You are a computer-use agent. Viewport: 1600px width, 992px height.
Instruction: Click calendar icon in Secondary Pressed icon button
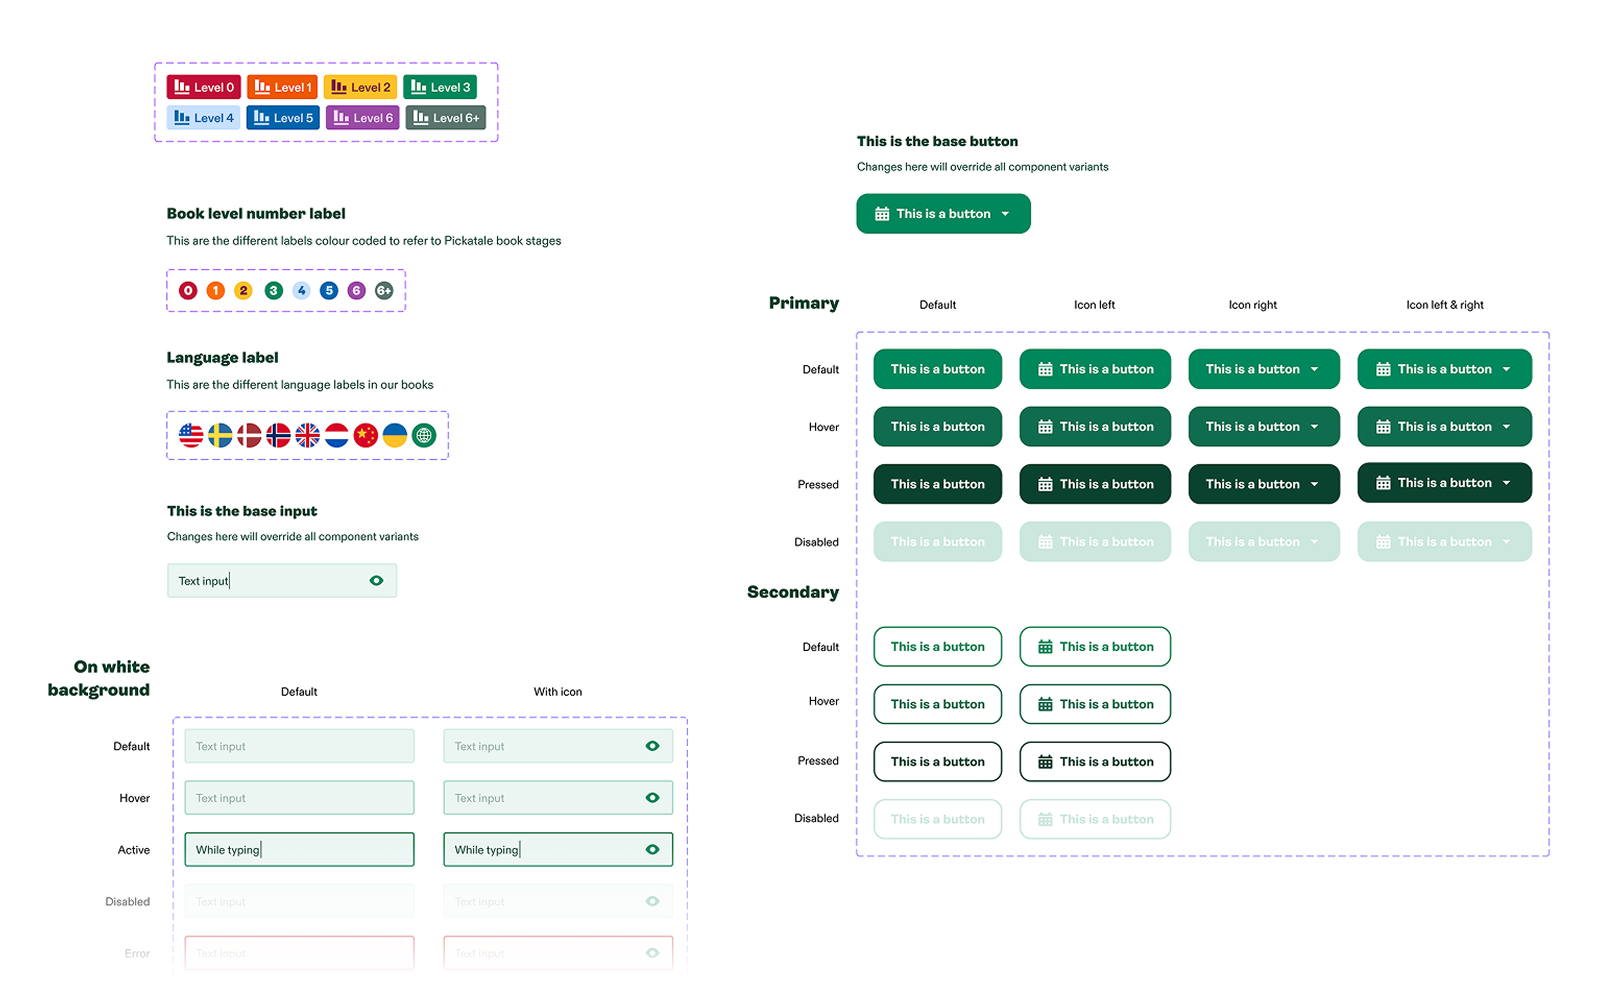[x=1045, y=762]
